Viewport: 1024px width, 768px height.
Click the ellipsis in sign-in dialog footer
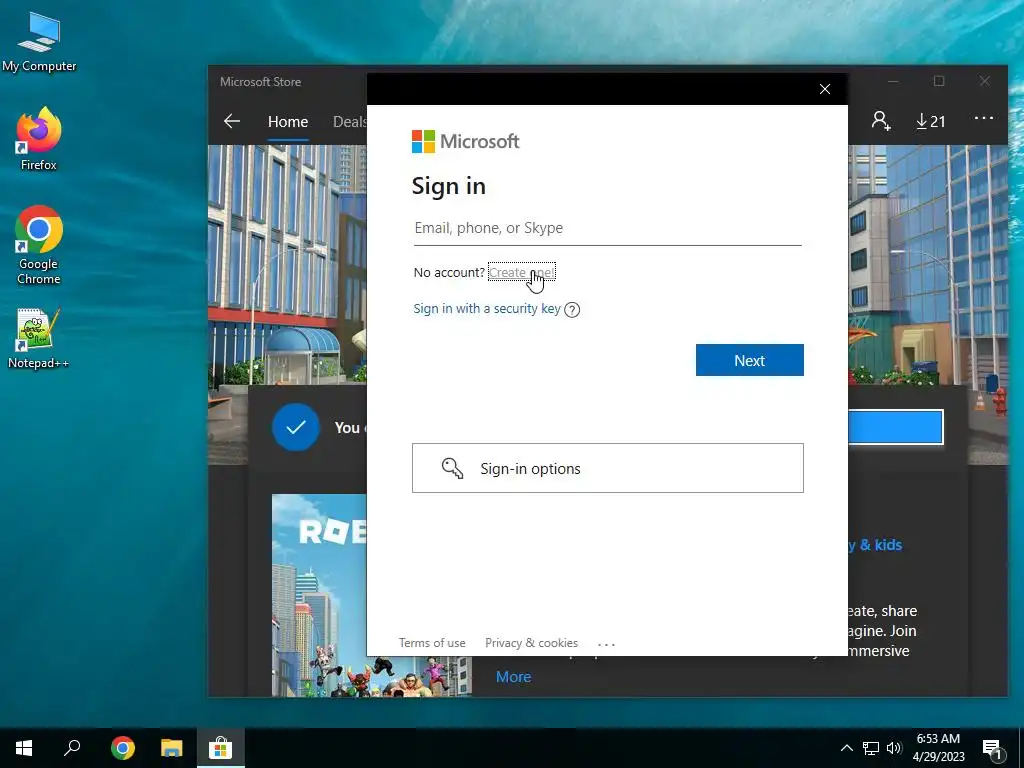(x=606, y=644)
